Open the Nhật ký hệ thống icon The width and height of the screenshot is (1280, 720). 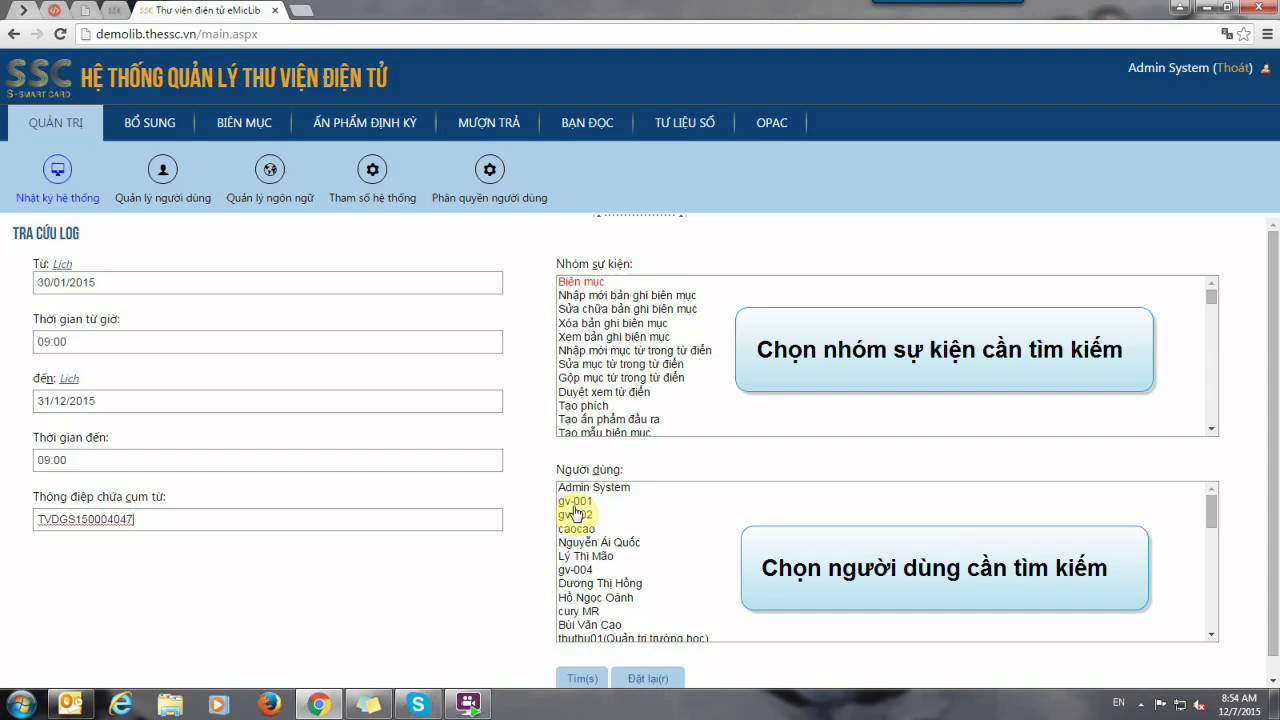tap(58, 170)
